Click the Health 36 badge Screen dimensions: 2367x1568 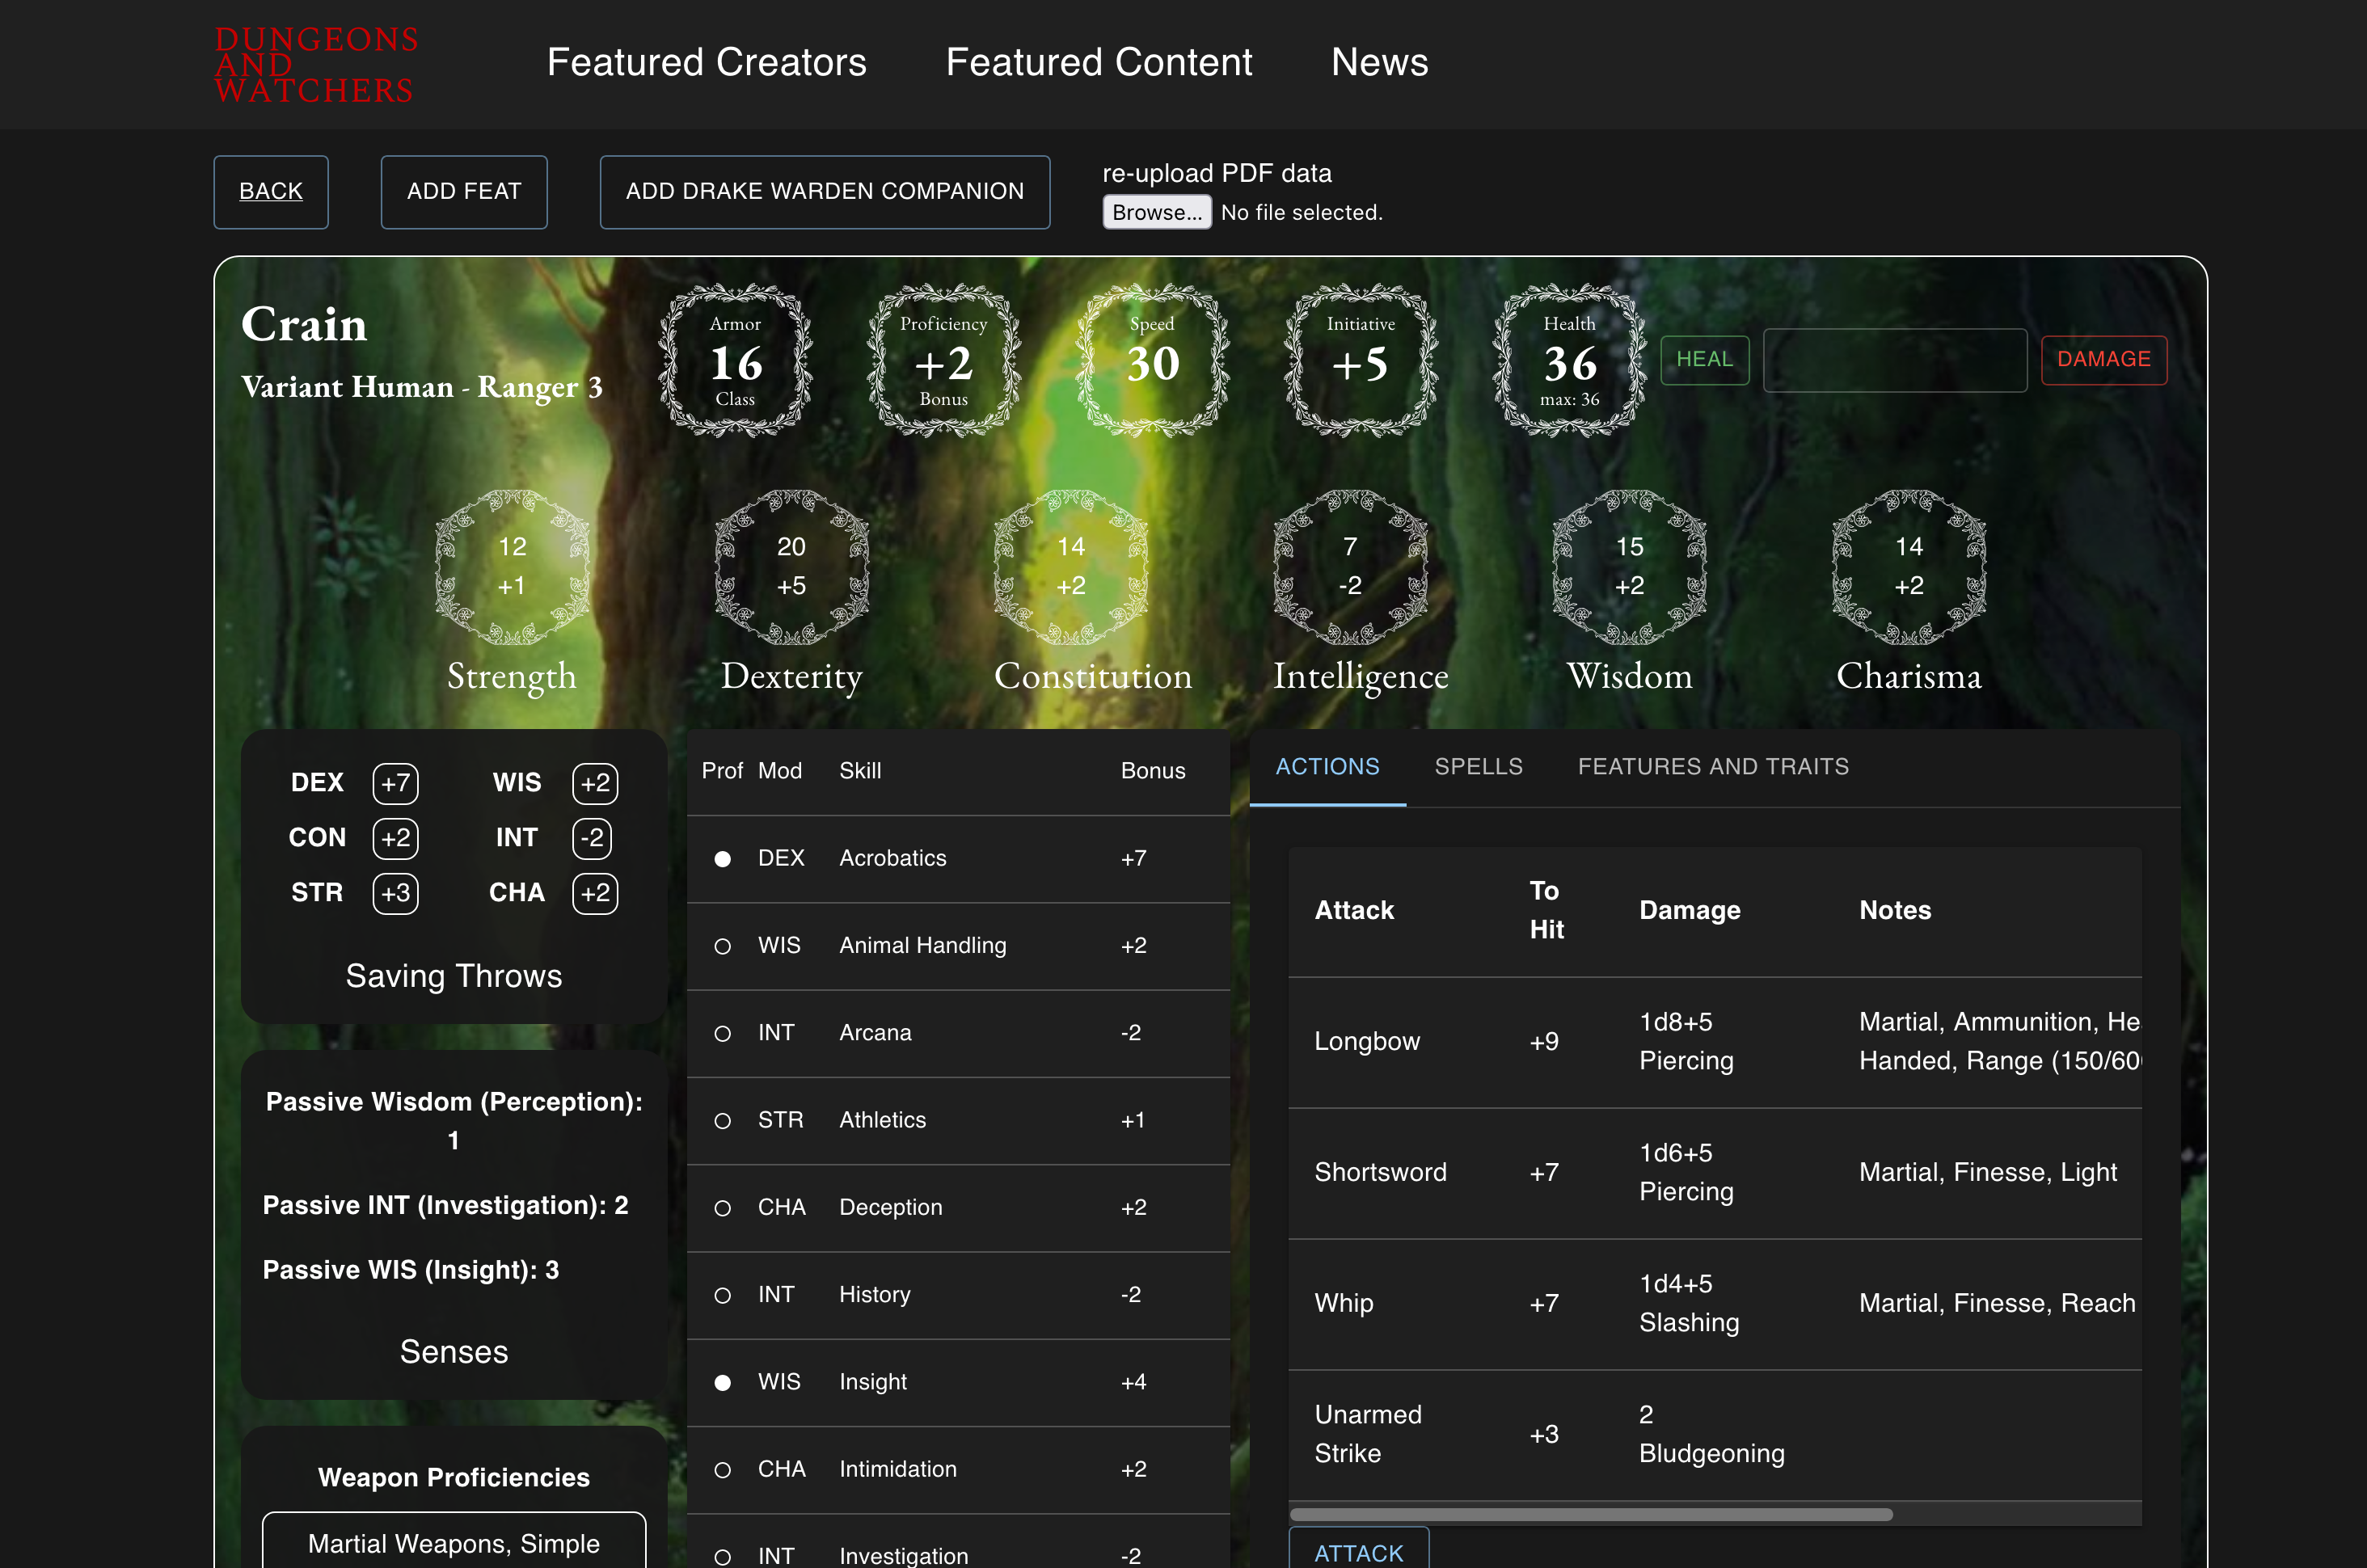[1569, 361]
